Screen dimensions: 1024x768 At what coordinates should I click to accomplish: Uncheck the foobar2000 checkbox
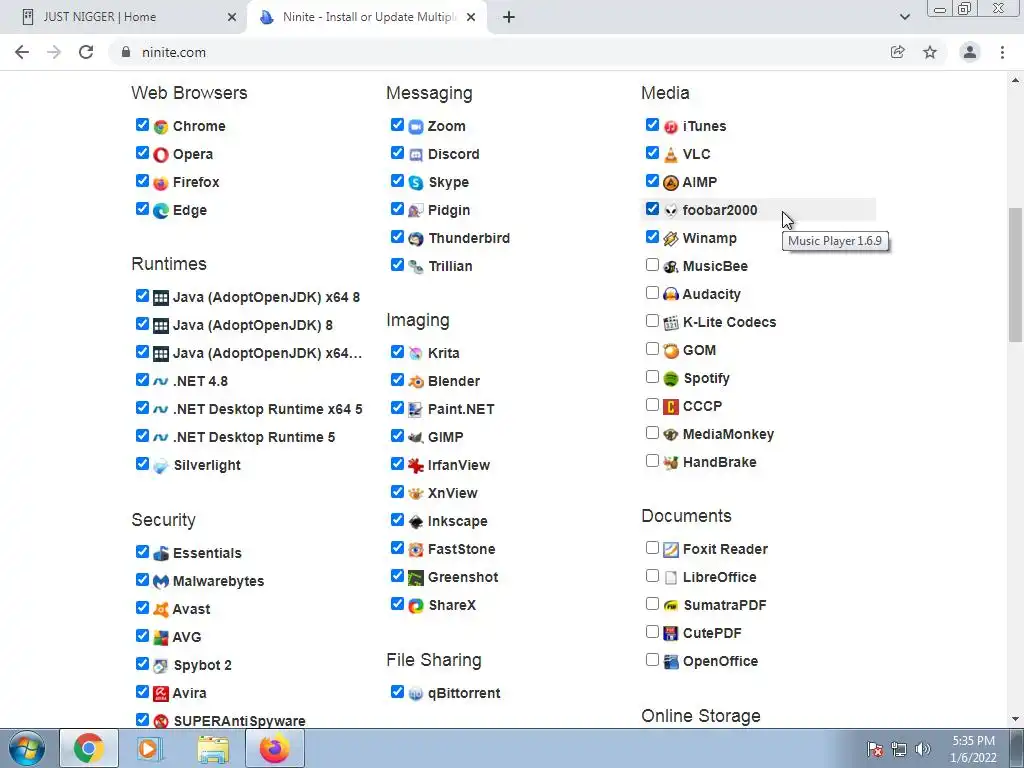(652, 208)
